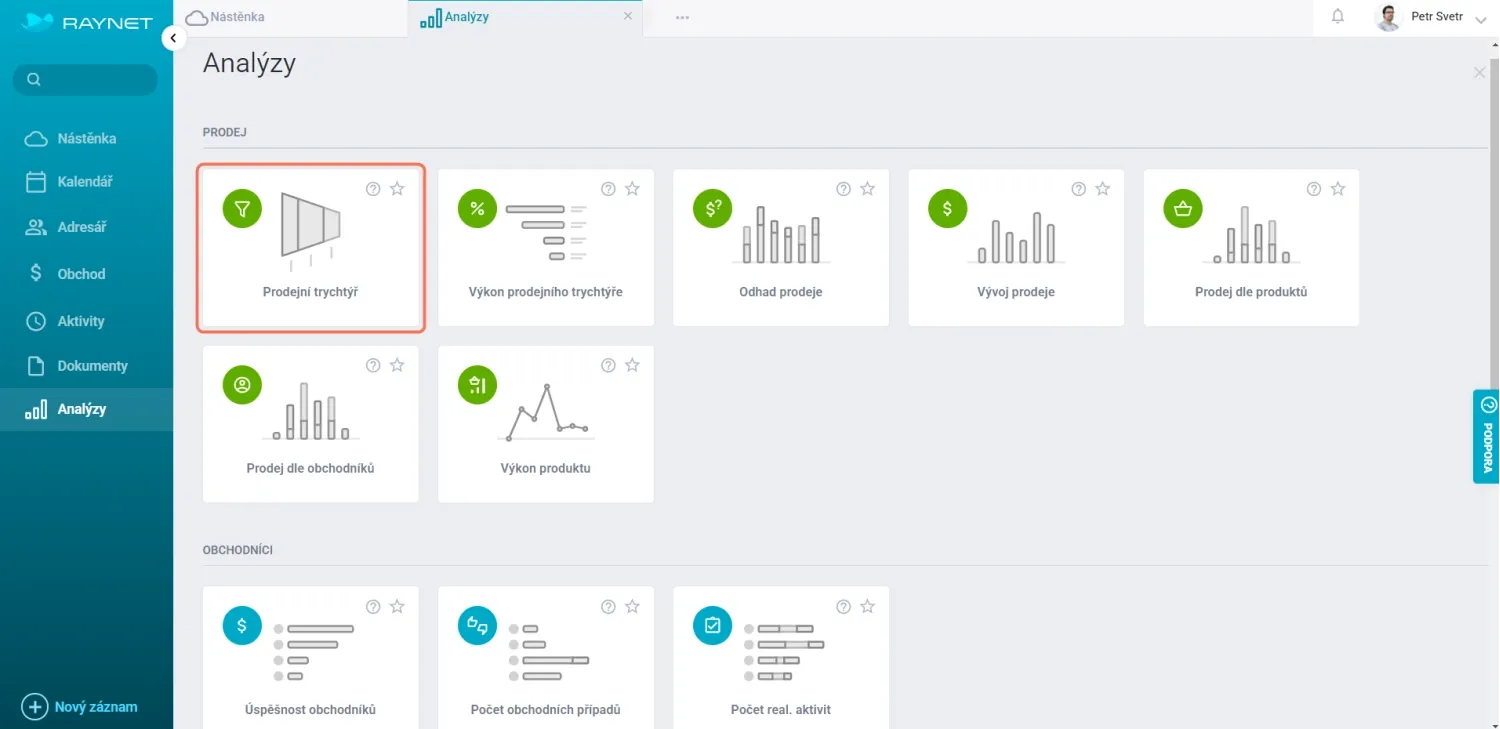Collapse the left sidebar with arrow button
1500x729 pixels.
(x=173, y=38)
